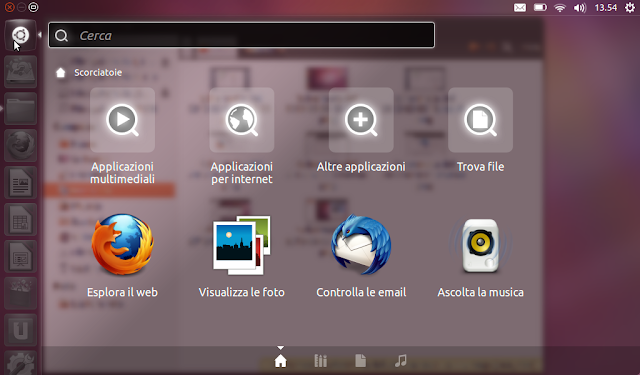Open Altre applicazioni shortcut

(x=361, y=131)
